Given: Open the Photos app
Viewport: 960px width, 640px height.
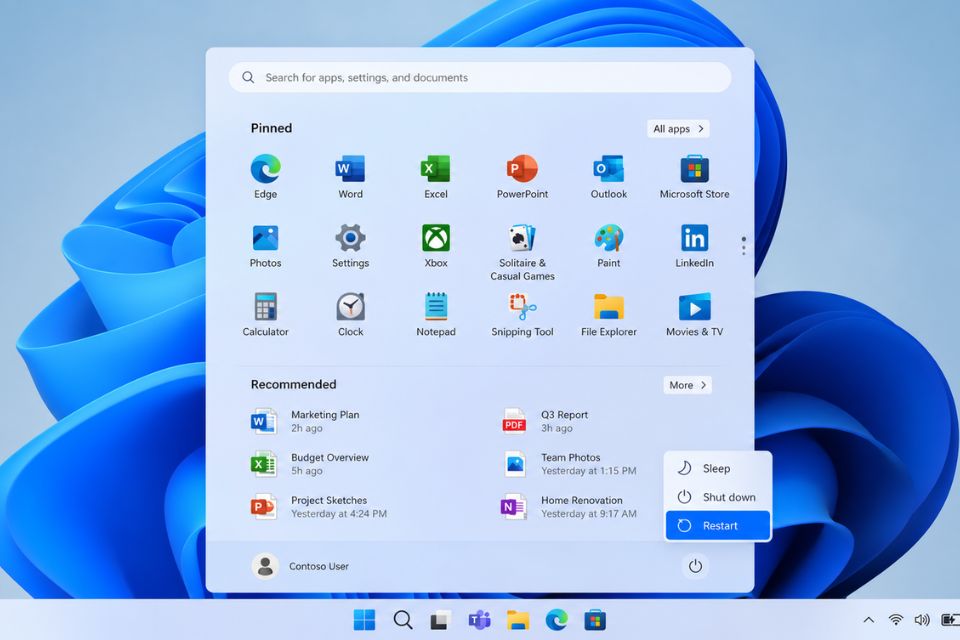Looking at the screenshot, I should coord(265,246).
